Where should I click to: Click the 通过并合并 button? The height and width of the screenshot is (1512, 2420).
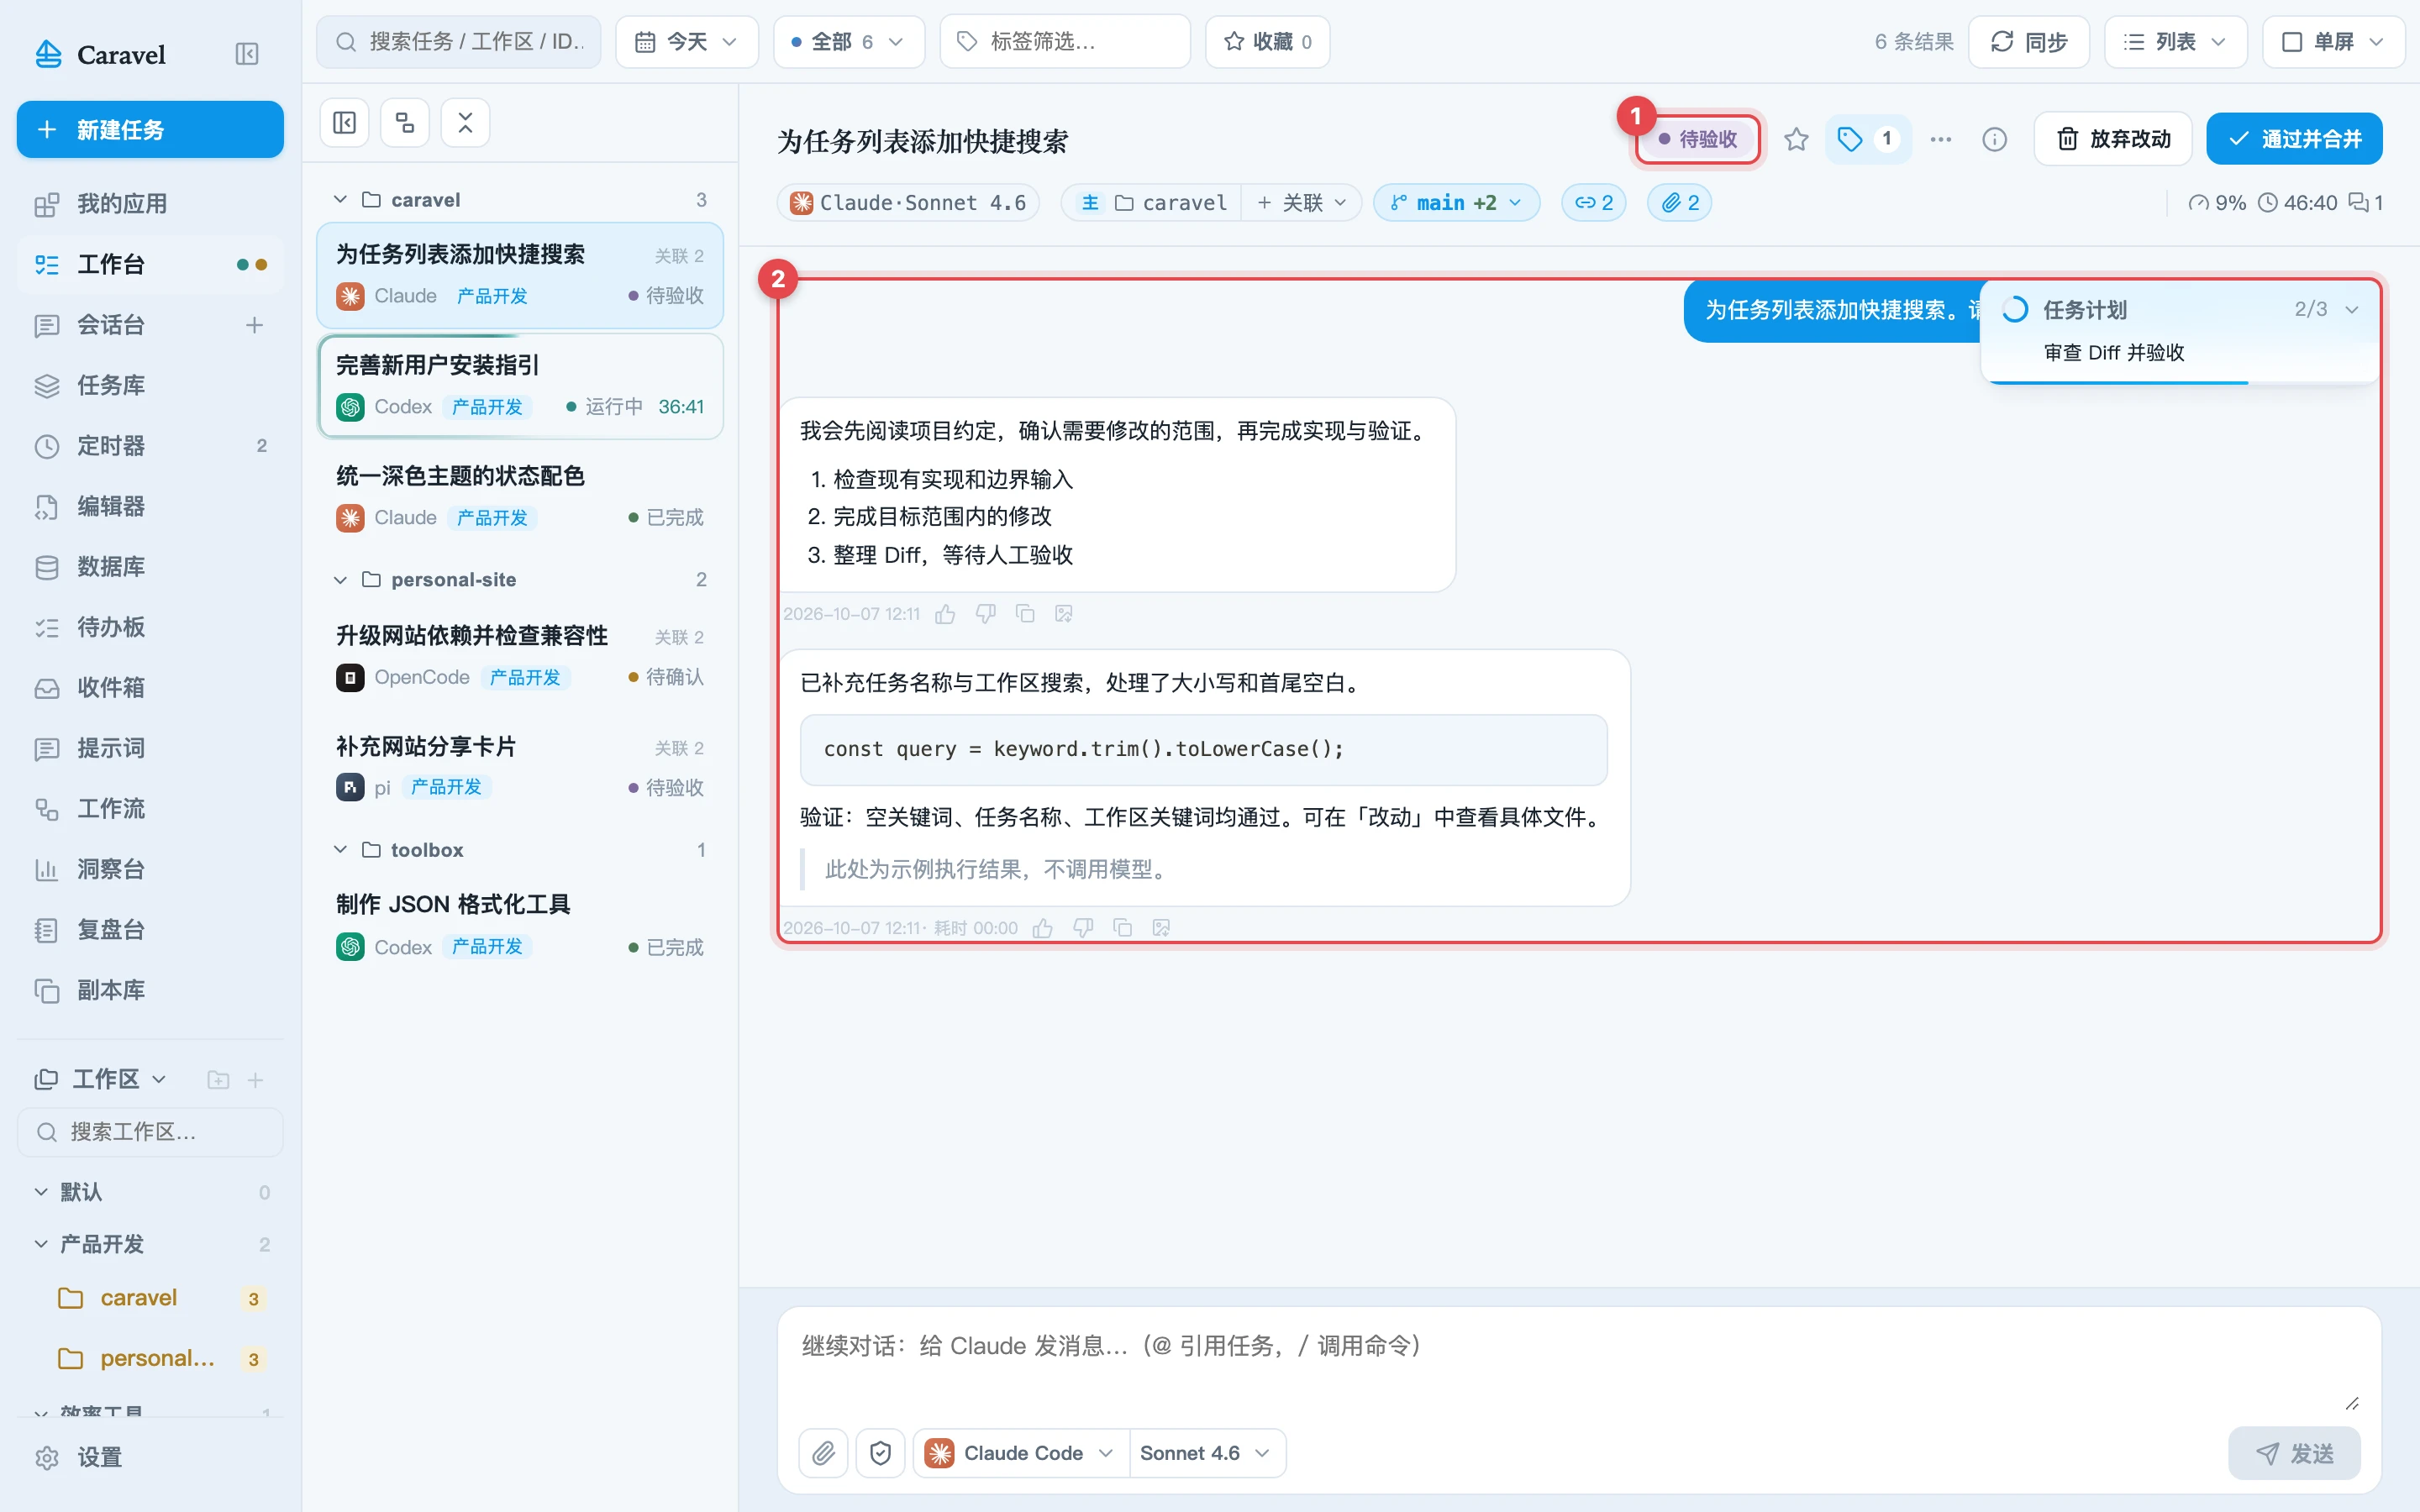pyautogui.click(x=2294, y=139)
